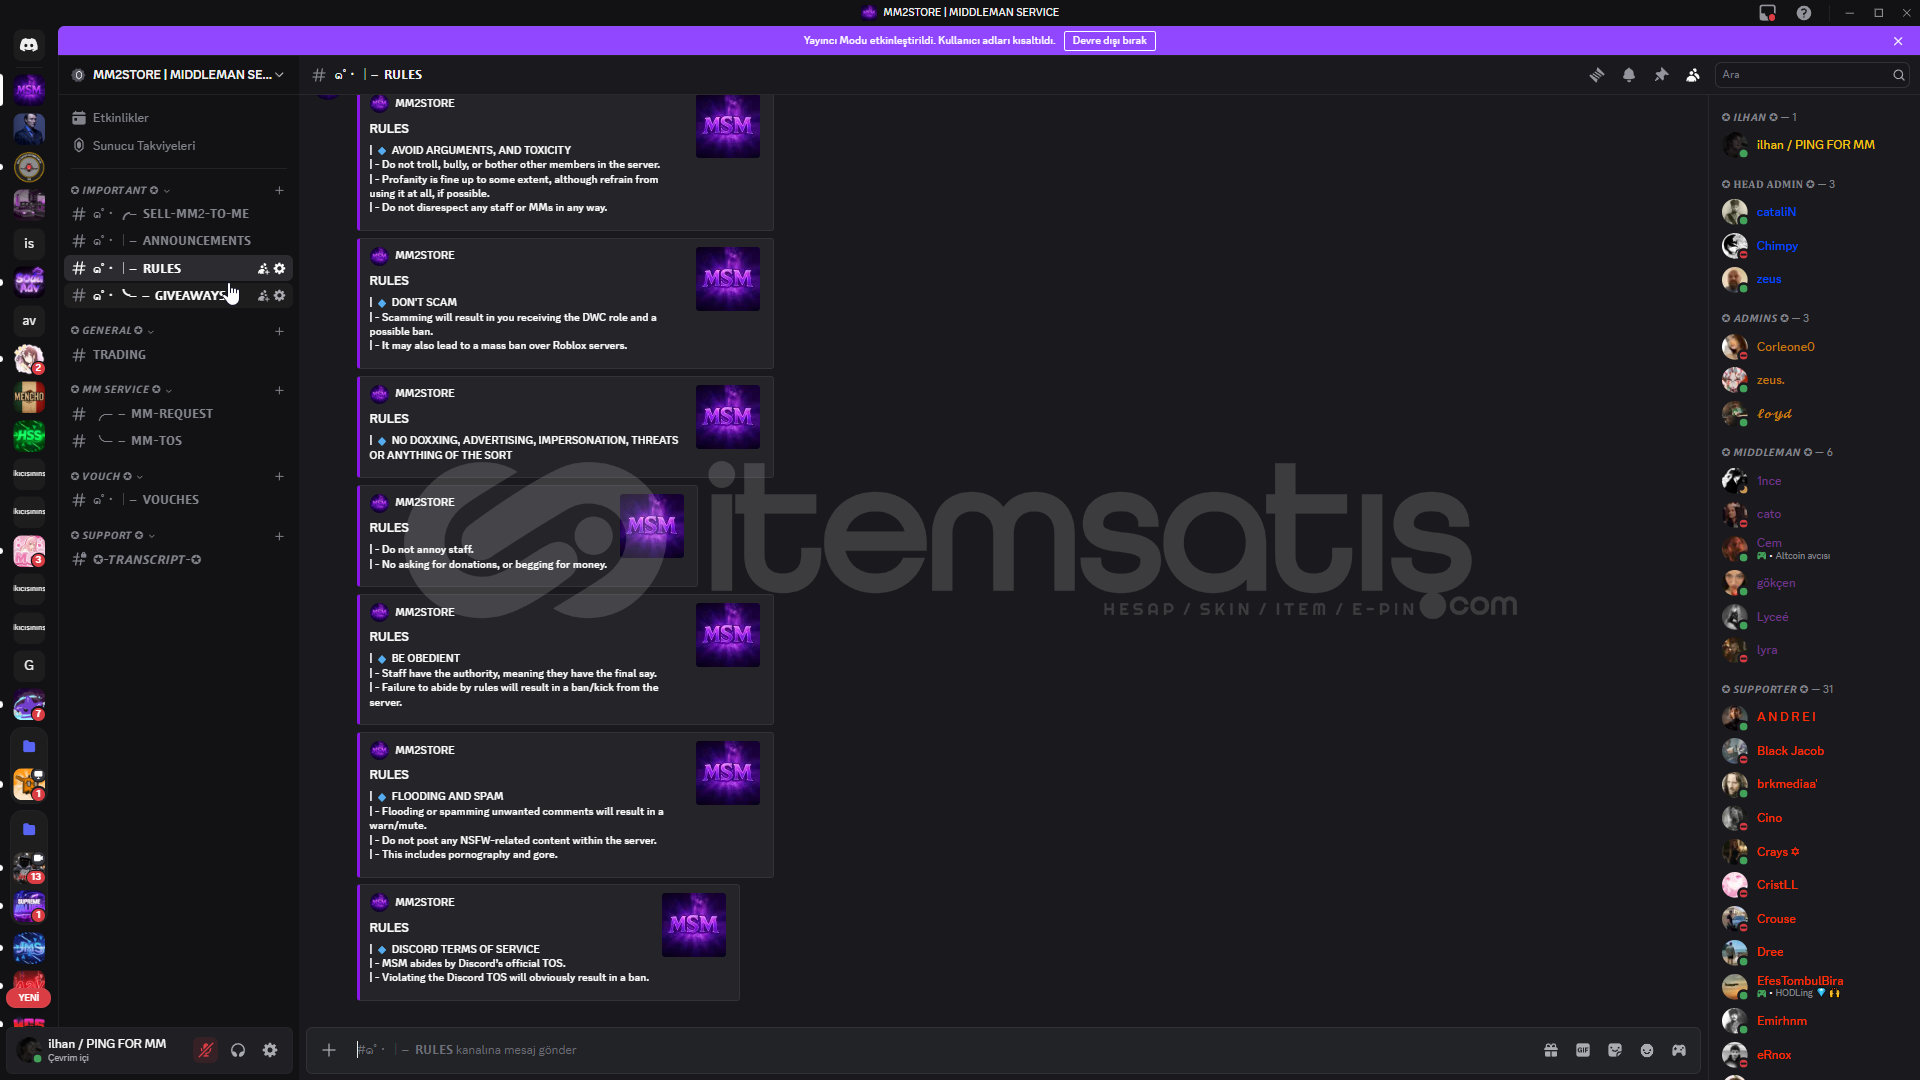Image resolution: width=1920 pixels, height=1080 pixels.
Task: Add channel to GENERAL category
Action: click(280, 331)
